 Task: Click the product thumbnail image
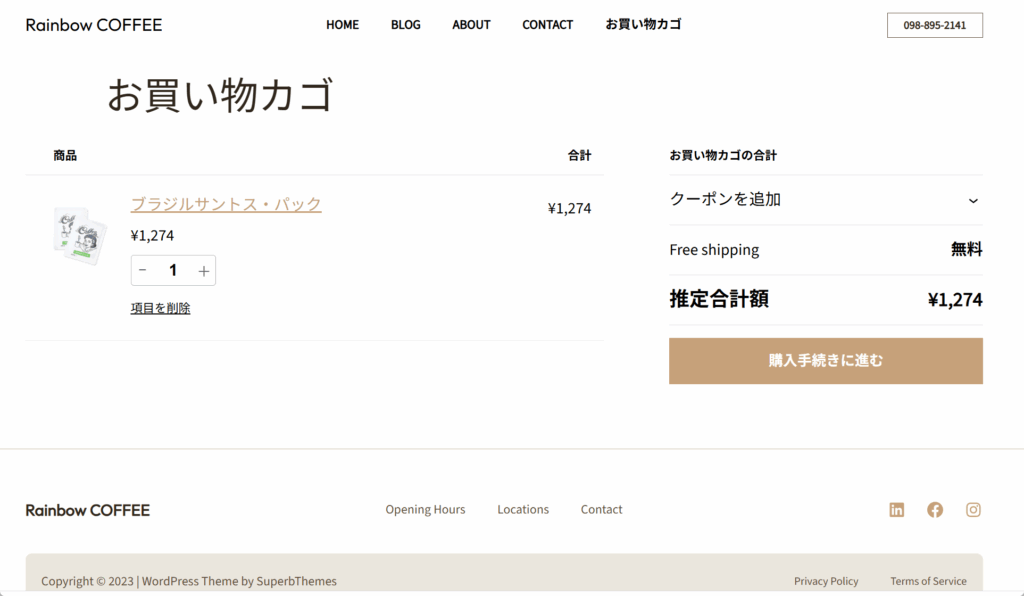80,236
